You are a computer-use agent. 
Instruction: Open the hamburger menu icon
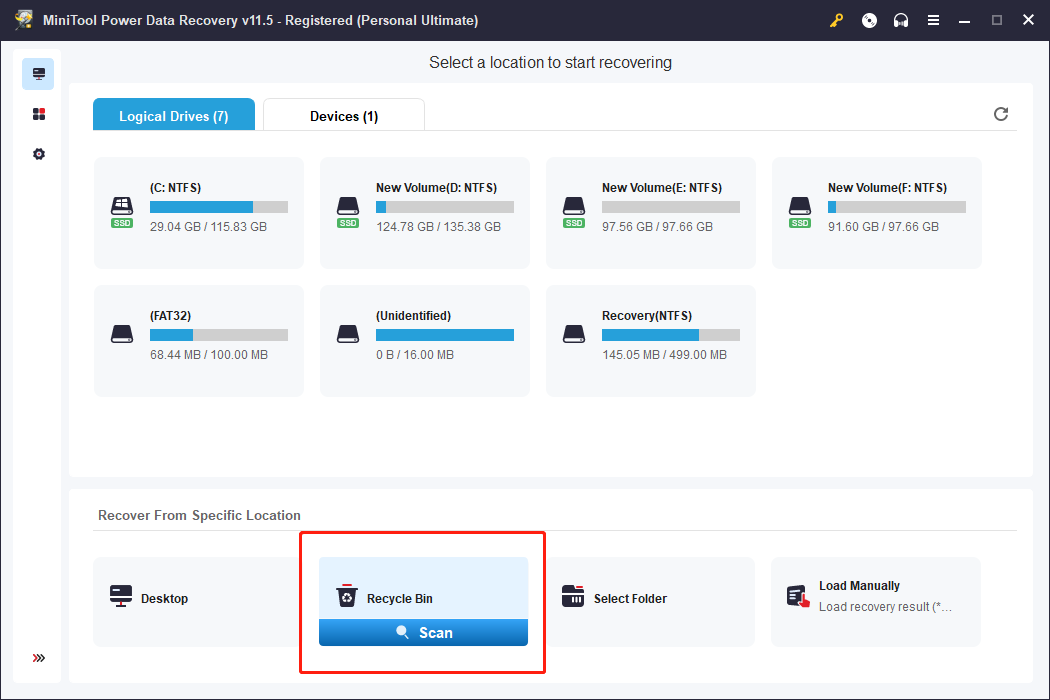(x=933, y=20)
